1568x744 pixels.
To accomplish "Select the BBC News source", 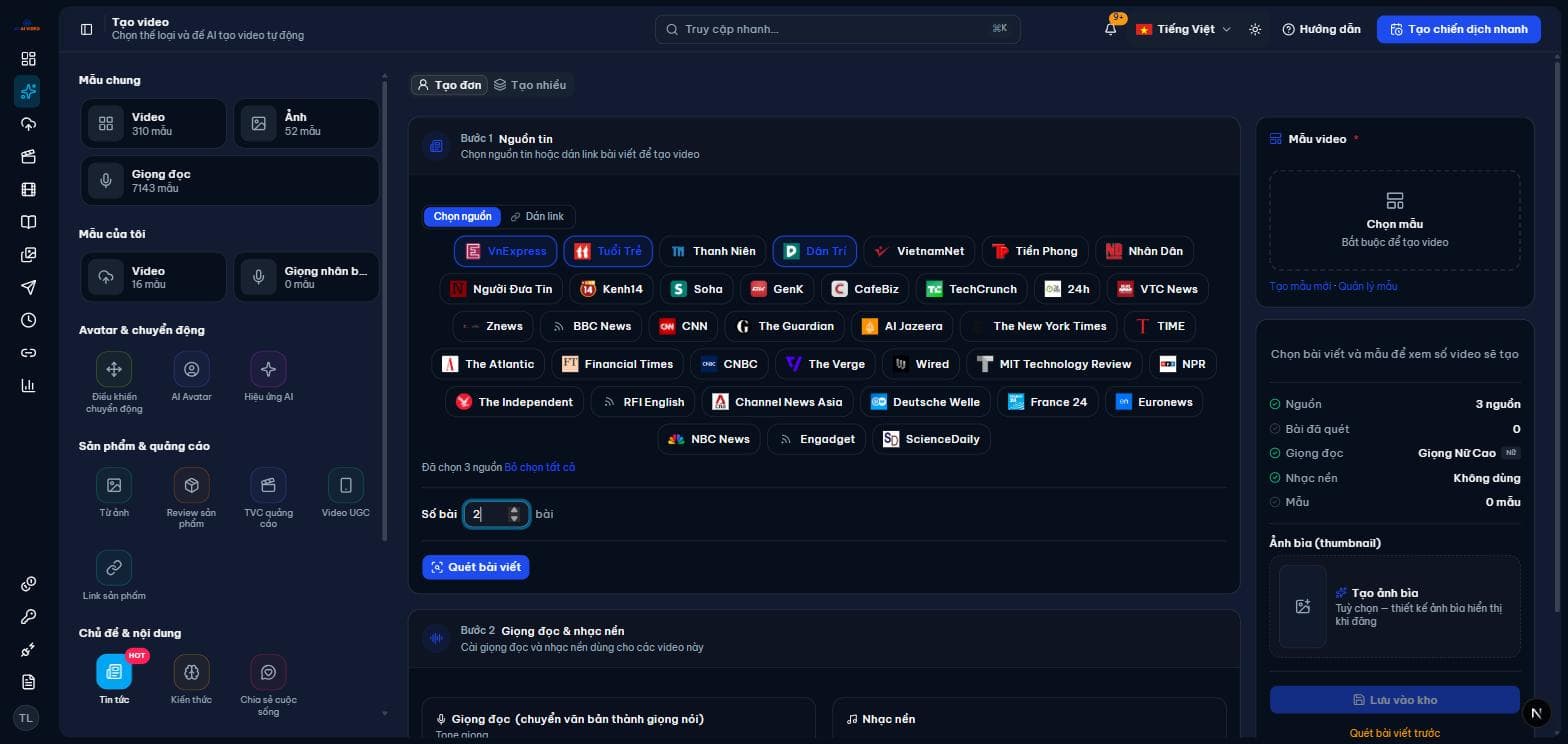I will coord(591,326).
